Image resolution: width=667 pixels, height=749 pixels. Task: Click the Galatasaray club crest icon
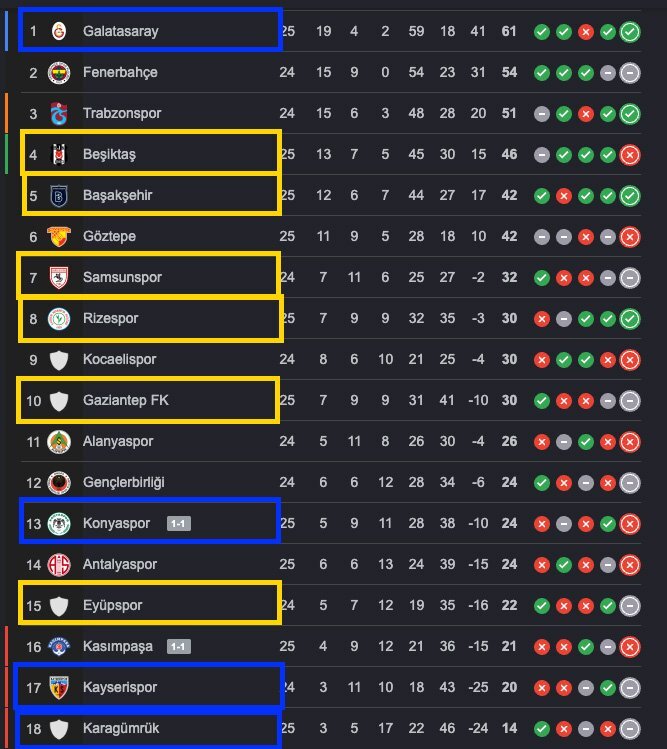tap(60, 31)
